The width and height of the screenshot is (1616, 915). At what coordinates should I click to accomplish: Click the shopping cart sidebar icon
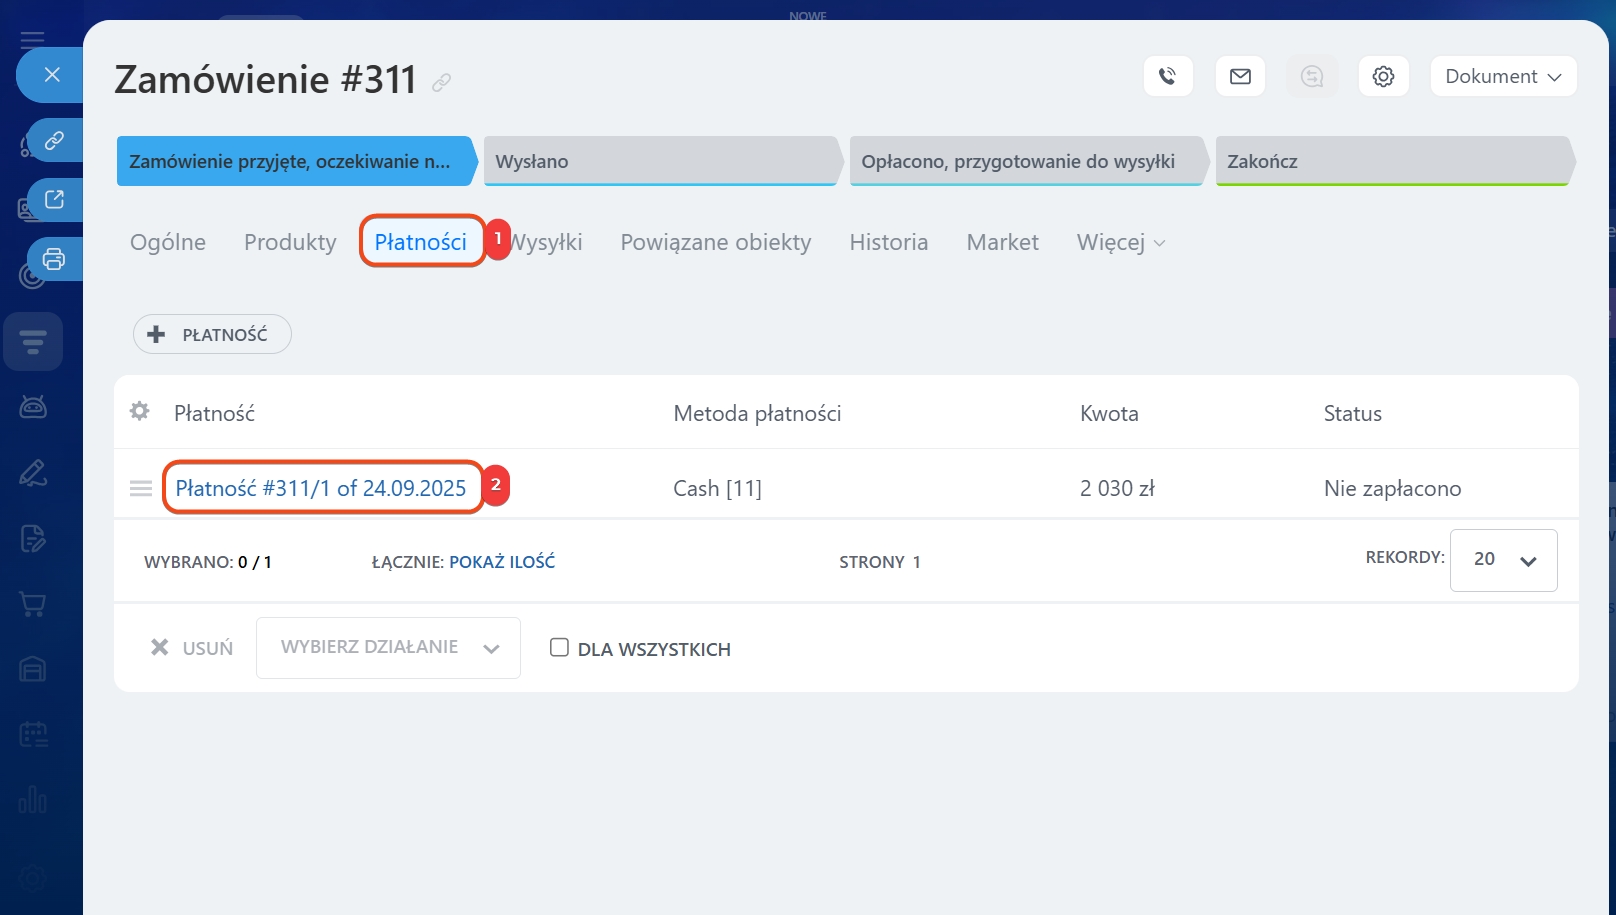point(33,604)
